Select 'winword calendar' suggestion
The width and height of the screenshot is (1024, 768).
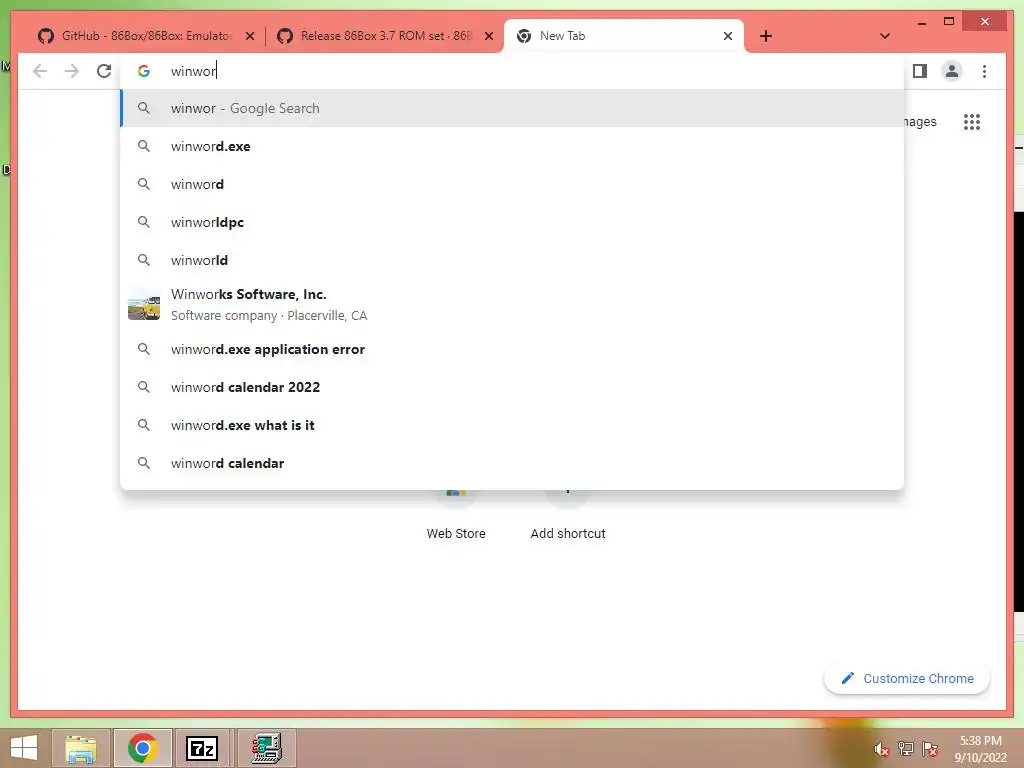(x=512, y=463)
